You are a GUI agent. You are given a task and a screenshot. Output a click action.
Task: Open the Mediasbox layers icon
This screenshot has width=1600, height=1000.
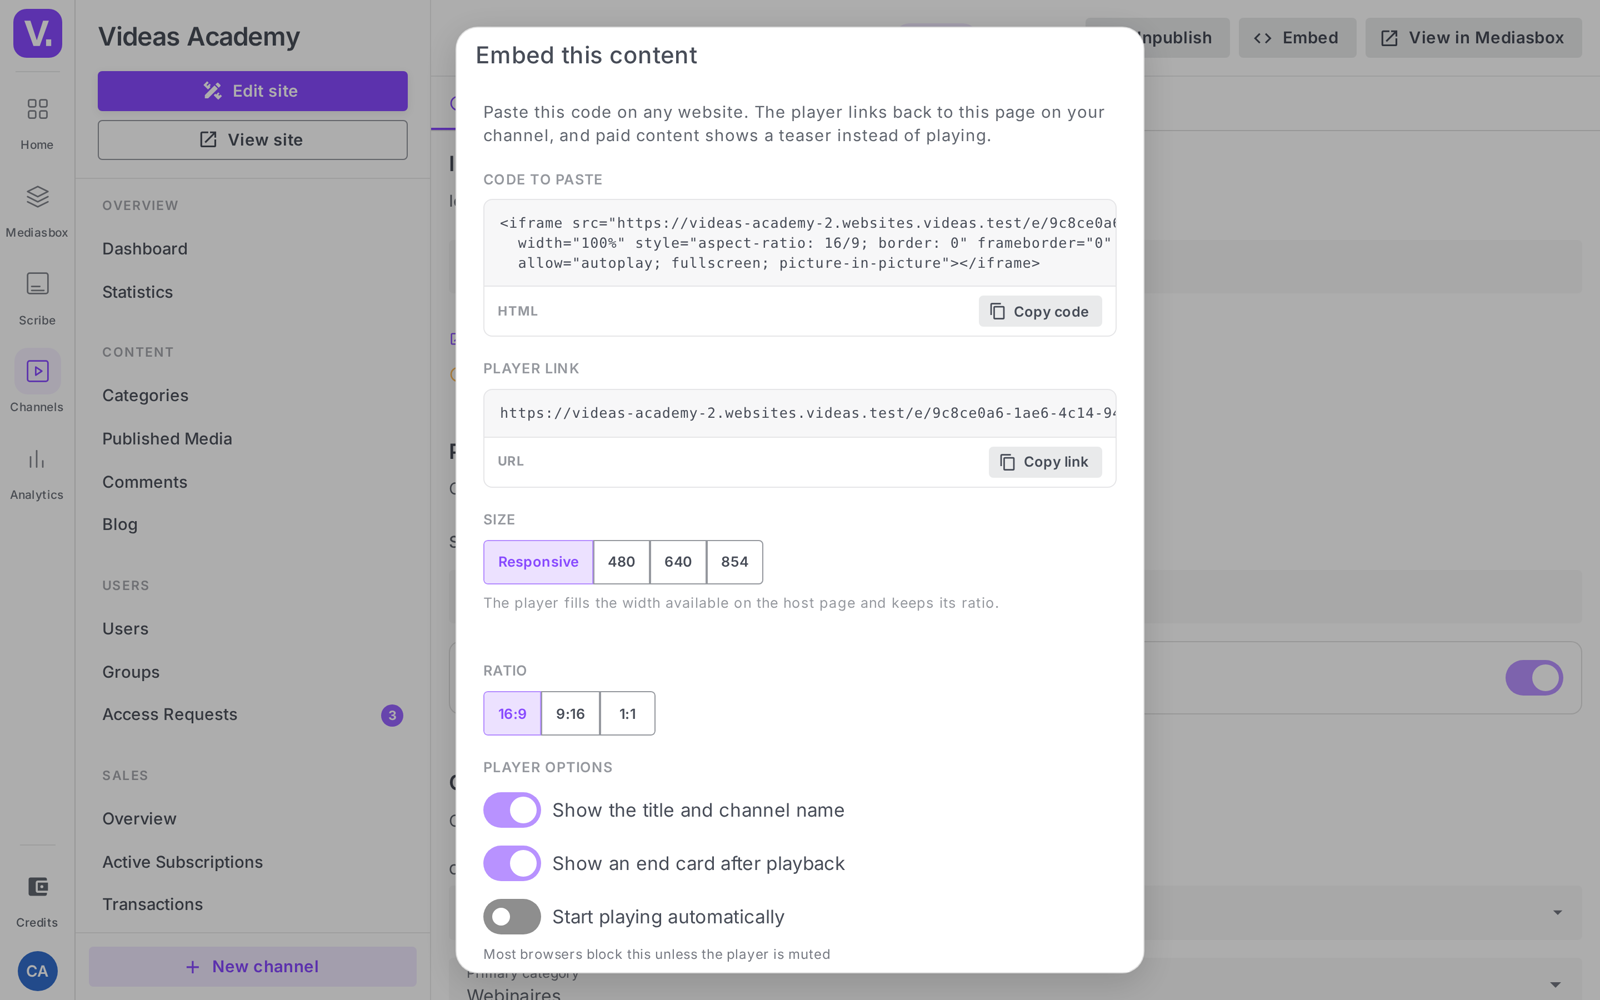37,196
